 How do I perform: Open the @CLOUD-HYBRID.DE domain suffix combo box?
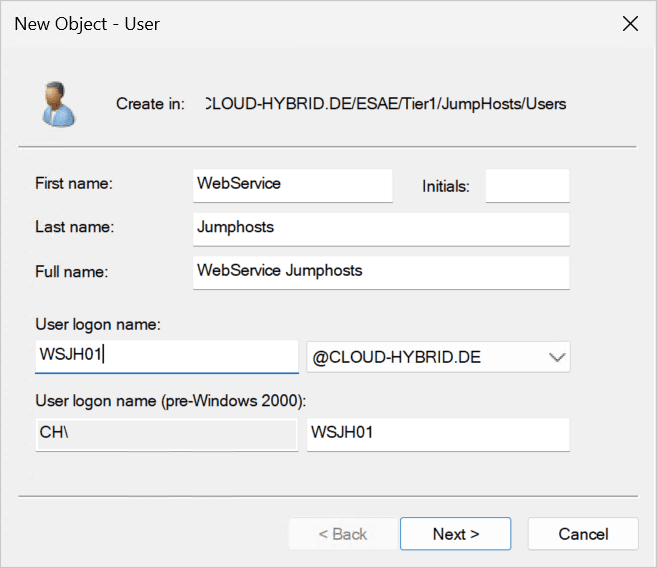425,356
